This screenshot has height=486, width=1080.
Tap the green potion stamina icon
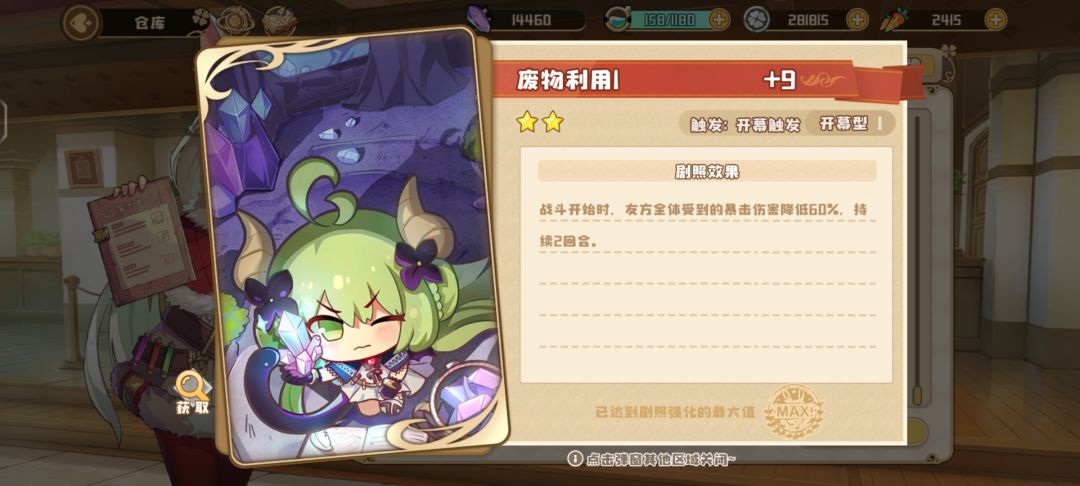[617, 20]
